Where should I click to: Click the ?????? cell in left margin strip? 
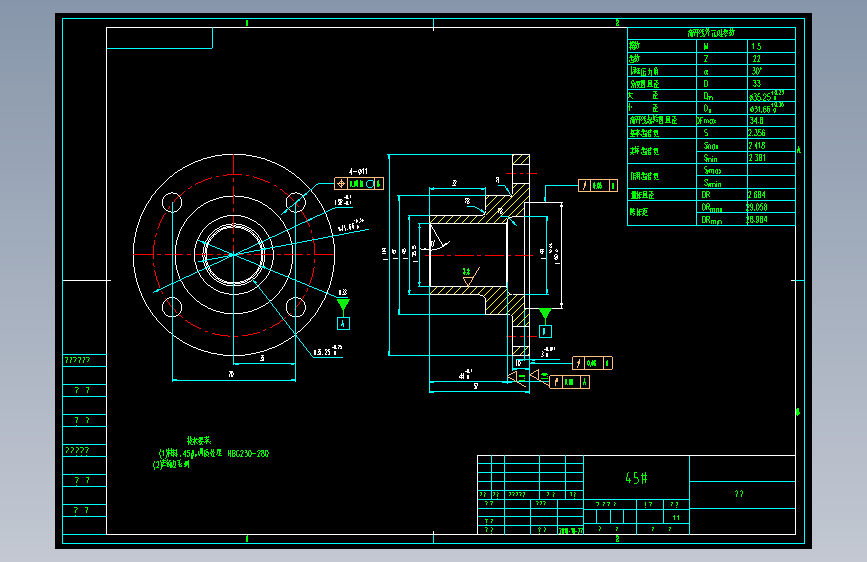coord(85,361)
